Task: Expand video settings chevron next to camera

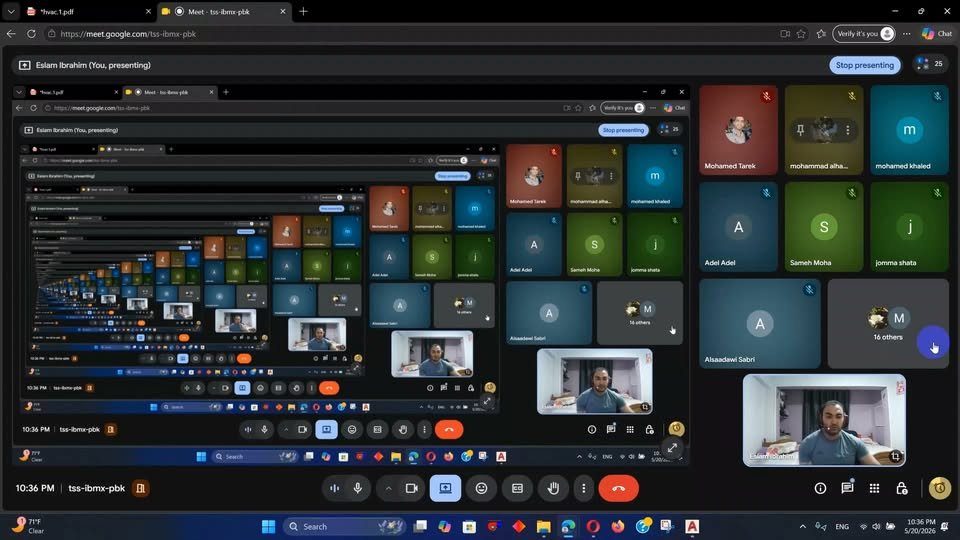Action: coord(388,488)
